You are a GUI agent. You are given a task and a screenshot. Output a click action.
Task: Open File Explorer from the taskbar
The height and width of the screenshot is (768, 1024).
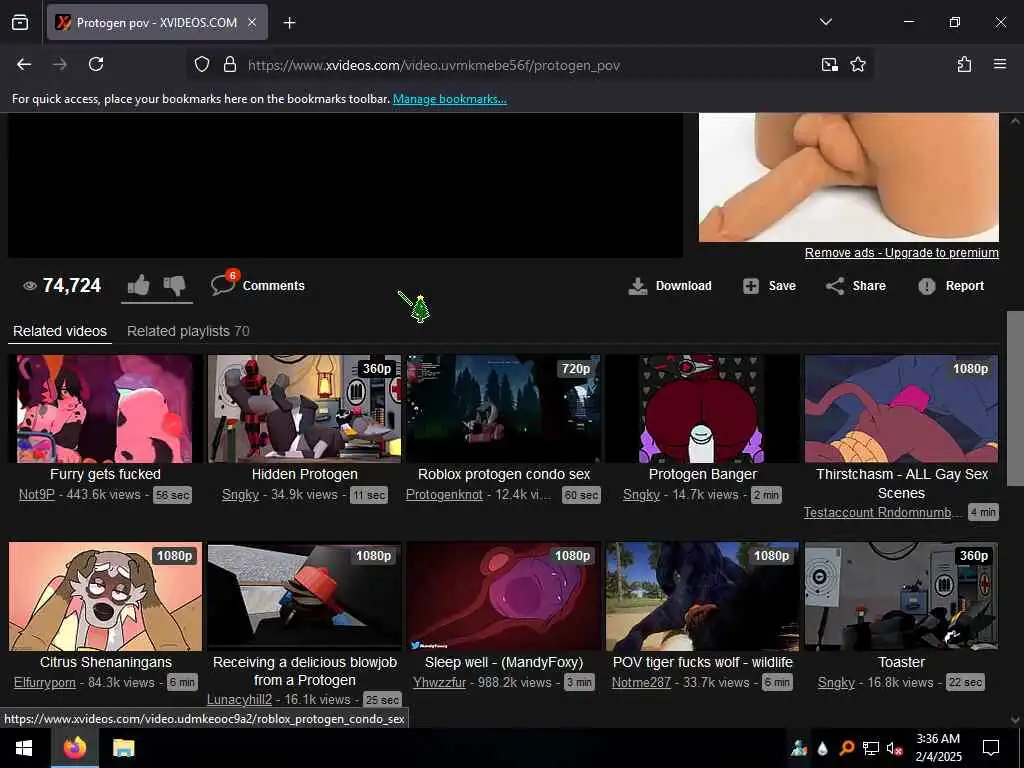point(123,748)
